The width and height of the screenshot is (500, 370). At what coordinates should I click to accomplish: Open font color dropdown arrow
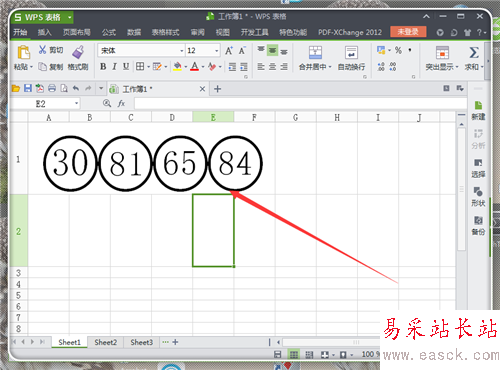[x=203, y=67]
